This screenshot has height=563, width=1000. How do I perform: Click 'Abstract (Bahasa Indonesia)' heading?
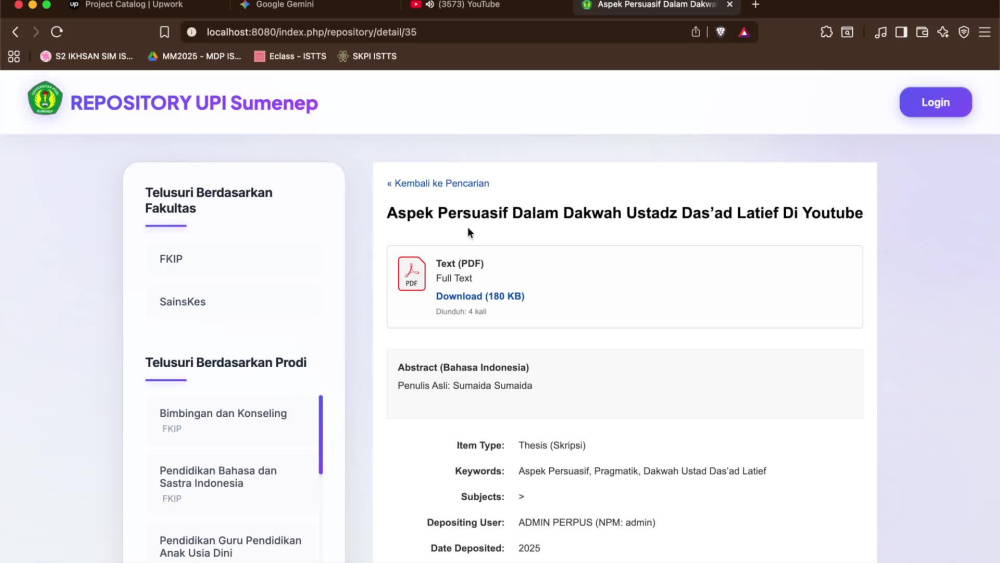[463, 367]
